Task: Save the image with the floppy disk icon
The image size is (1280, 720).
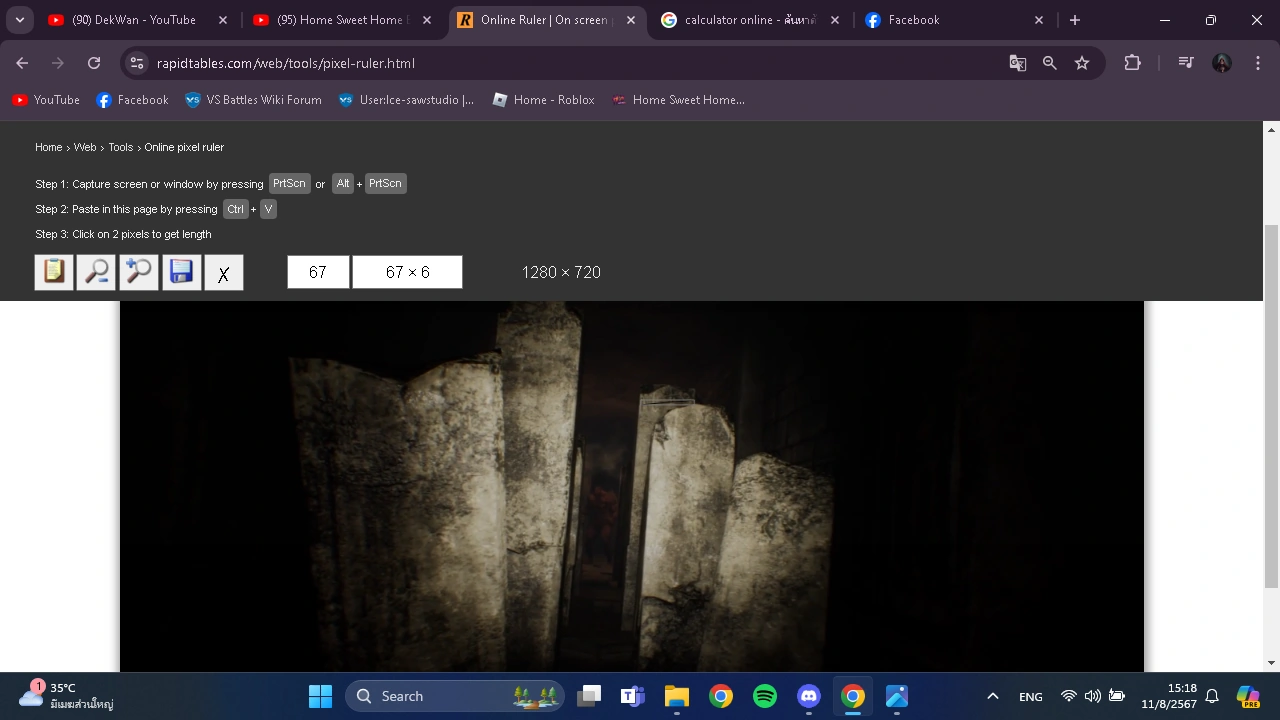Action: (x=181, y=272)
